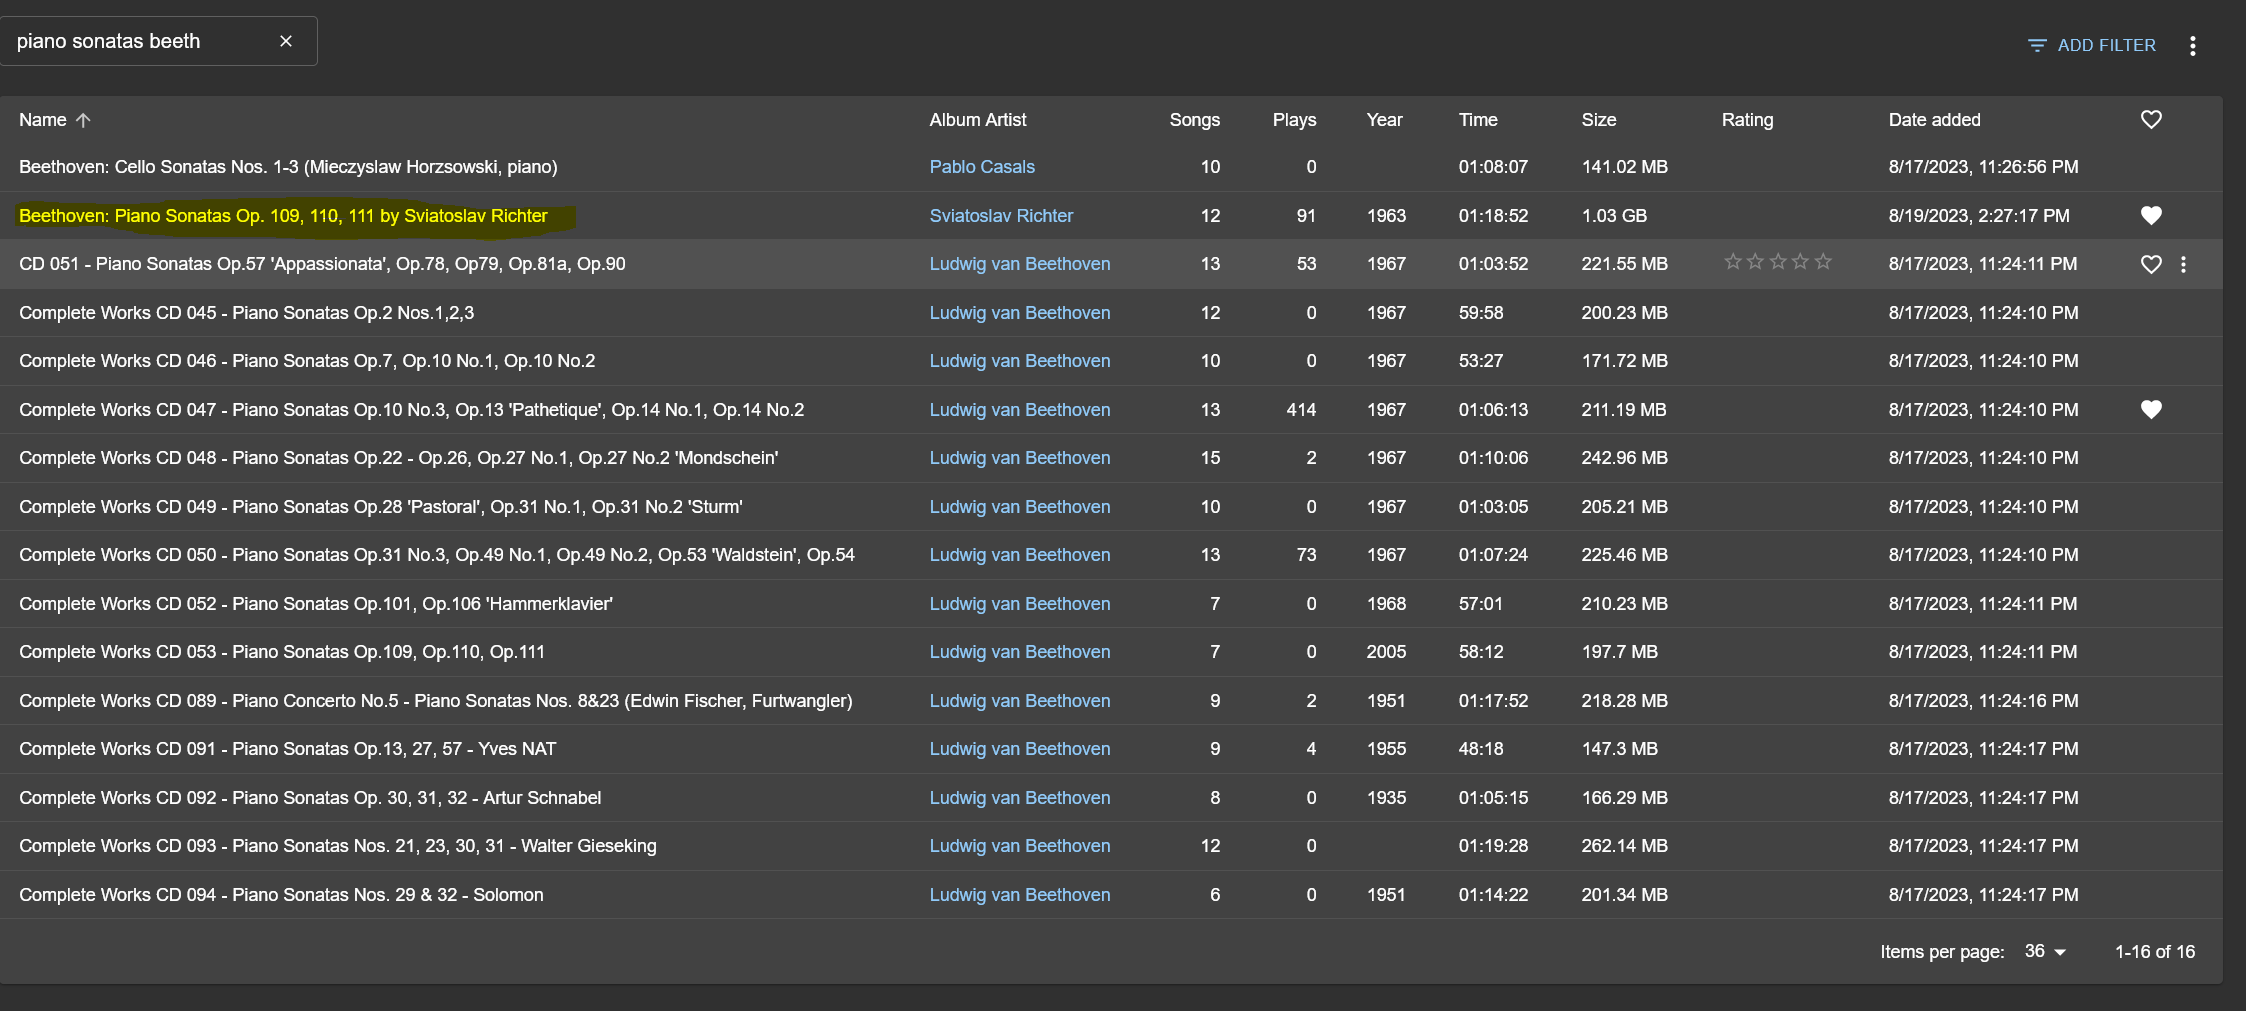Click the 414 plays value for CD 047
Screen dimensions: 2246x1011
(x=1301, y=409)
